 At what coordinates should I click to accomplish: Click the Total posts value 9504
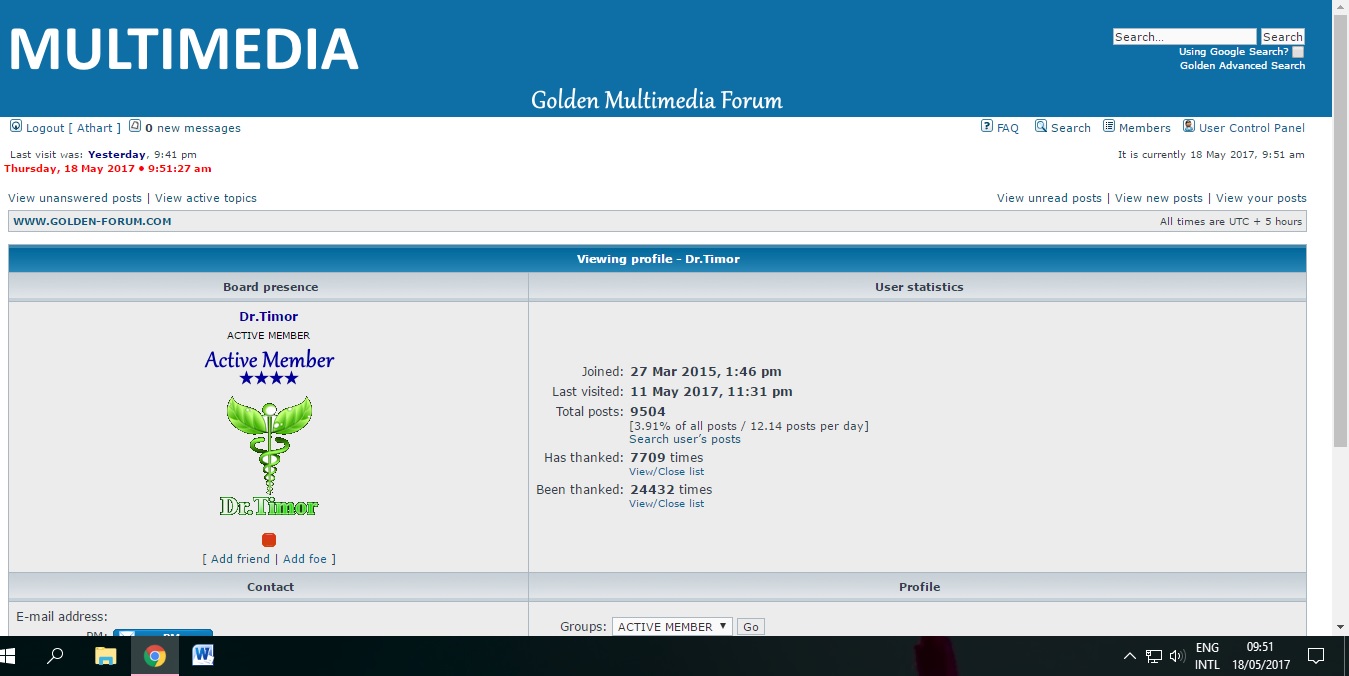[x=648, y=412]
